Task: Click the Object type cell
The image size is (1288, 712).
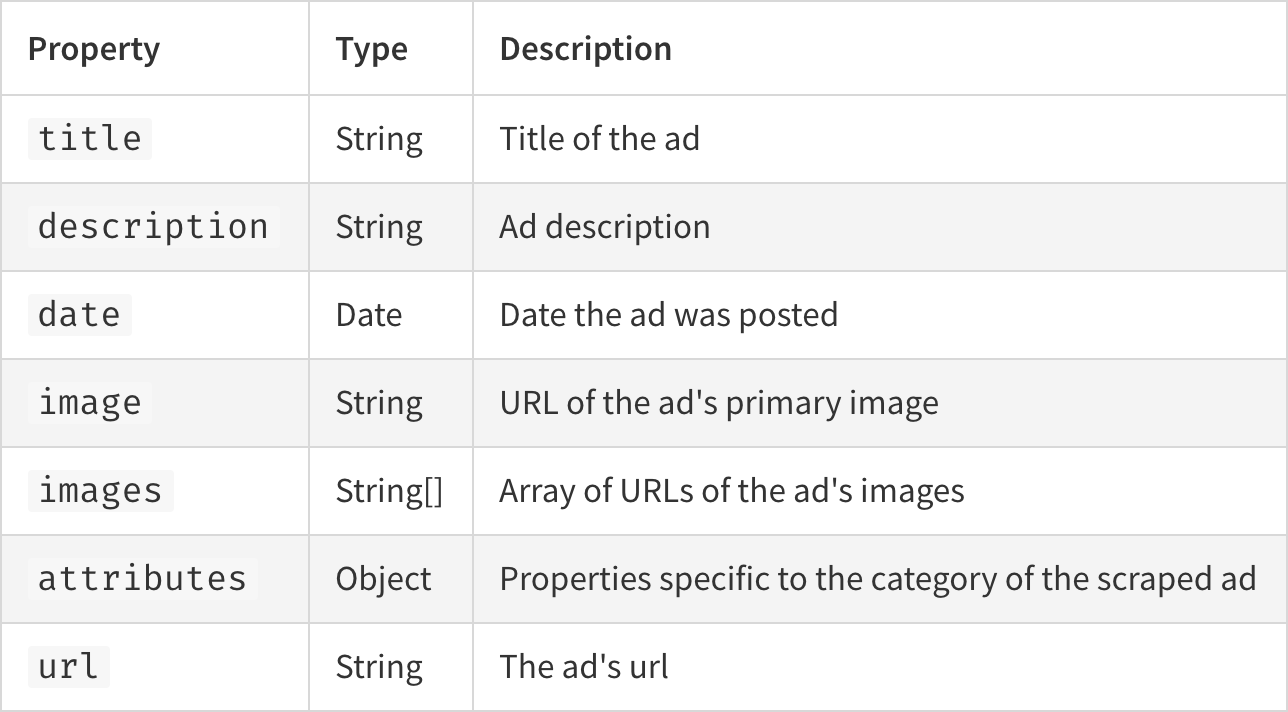Action: (x=383, y=579)
